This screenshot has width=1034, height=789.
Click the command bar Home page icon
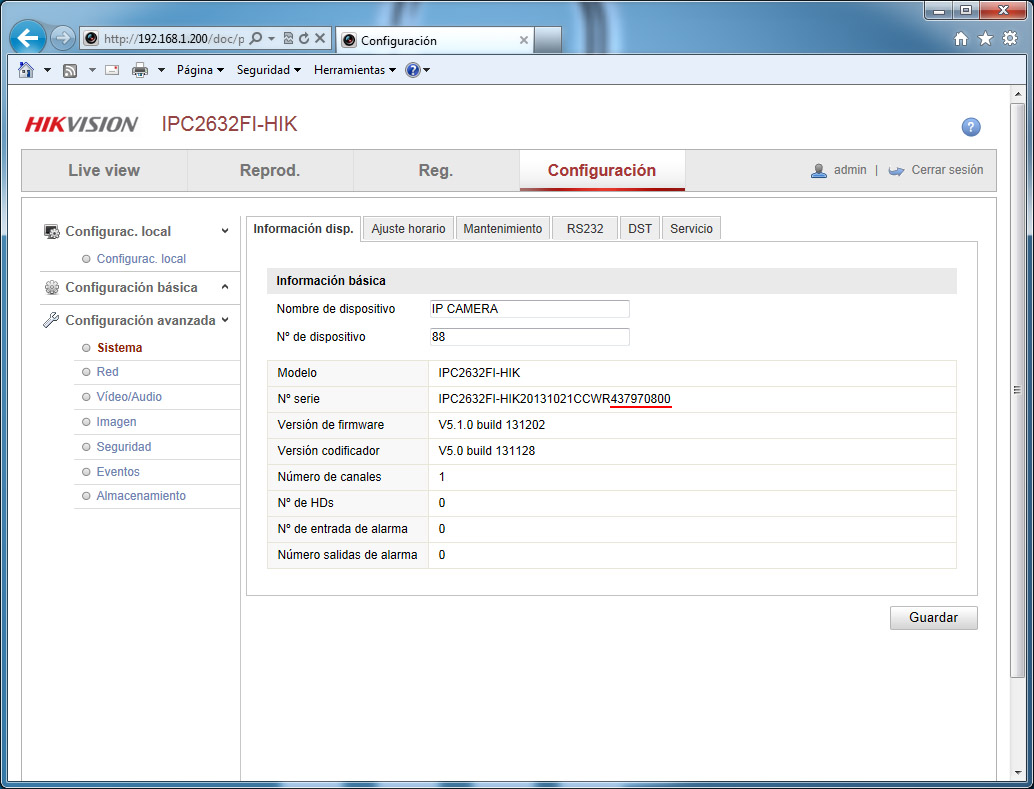(26, 70)
